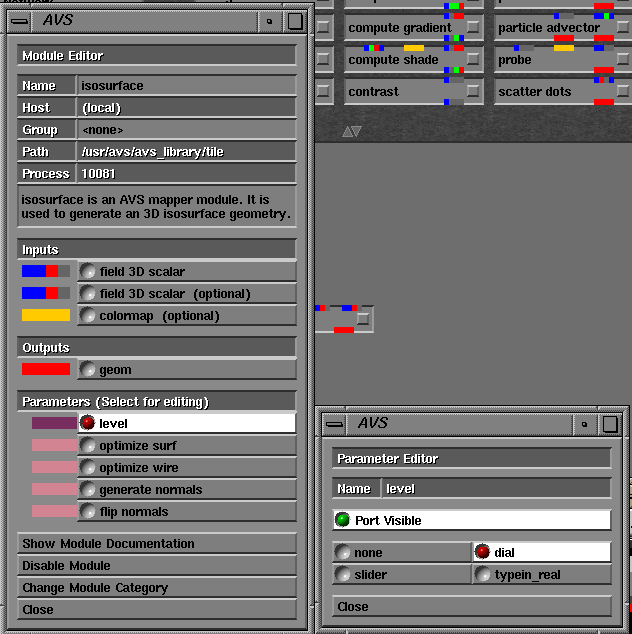Click the isosurface description text box
This screenshot has width=632, height=634.
[x=157, y=207]
